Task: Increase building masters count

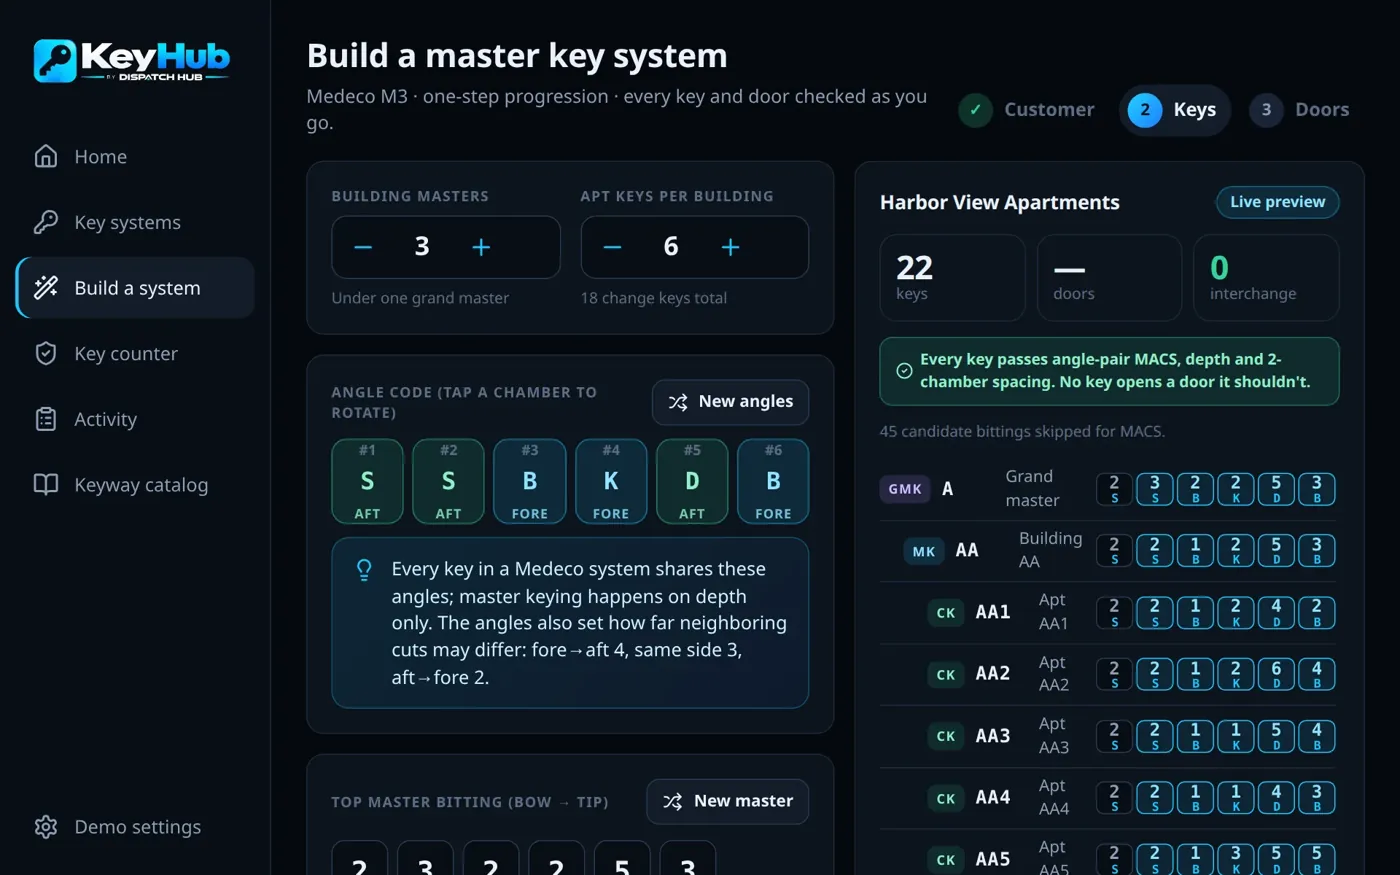Action: pyautogui.click(x=481, y=247)
